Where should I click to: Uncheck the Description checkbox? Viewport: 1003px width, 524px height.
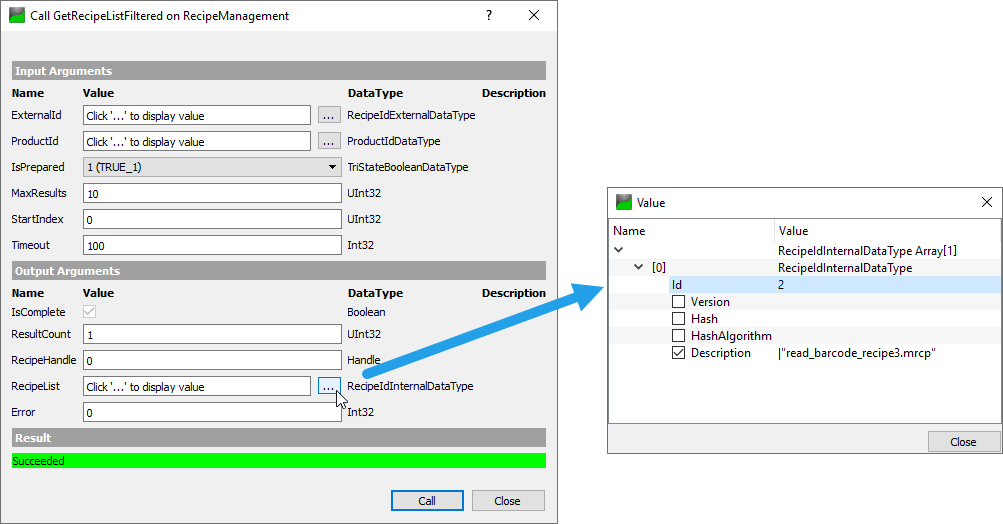click(x=679, y=353)
